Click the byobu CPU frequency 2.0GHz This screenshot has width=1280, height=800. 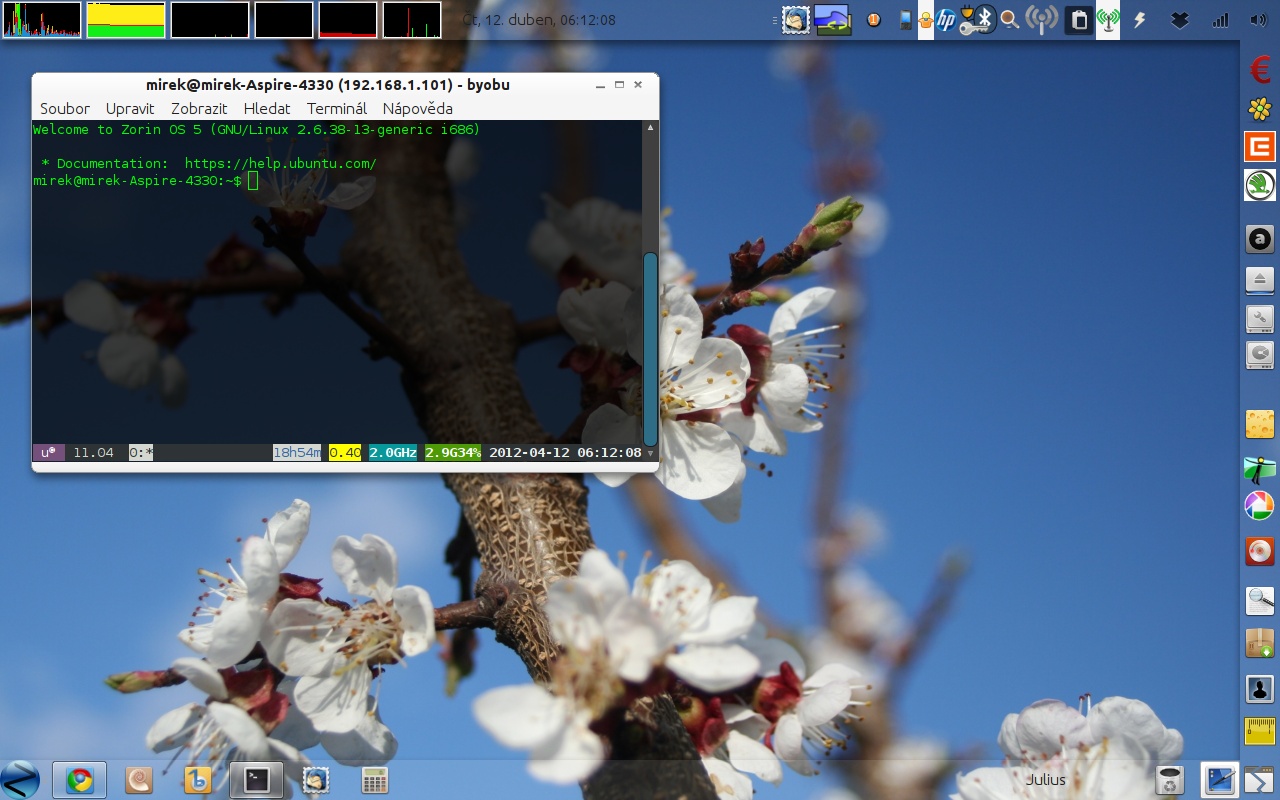[x=393, y=453]
